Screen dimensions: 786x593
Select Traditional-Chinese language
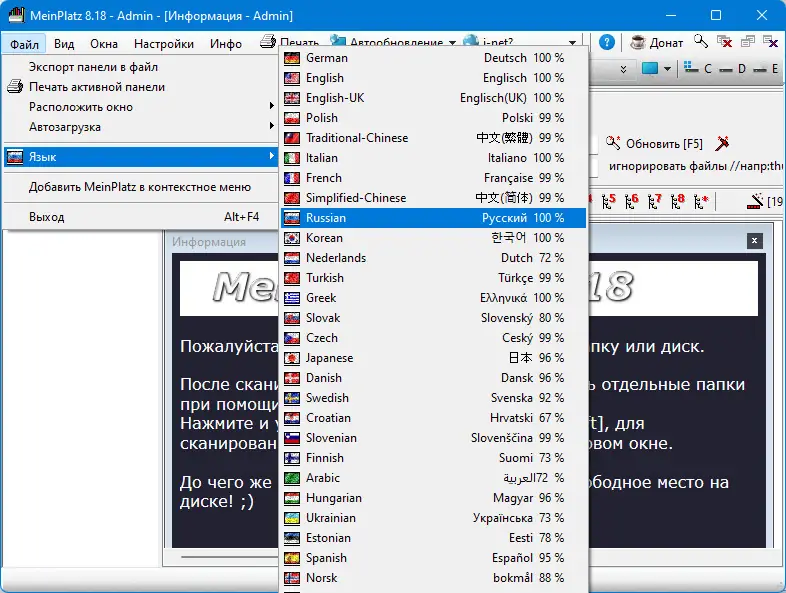pos(433,138)
